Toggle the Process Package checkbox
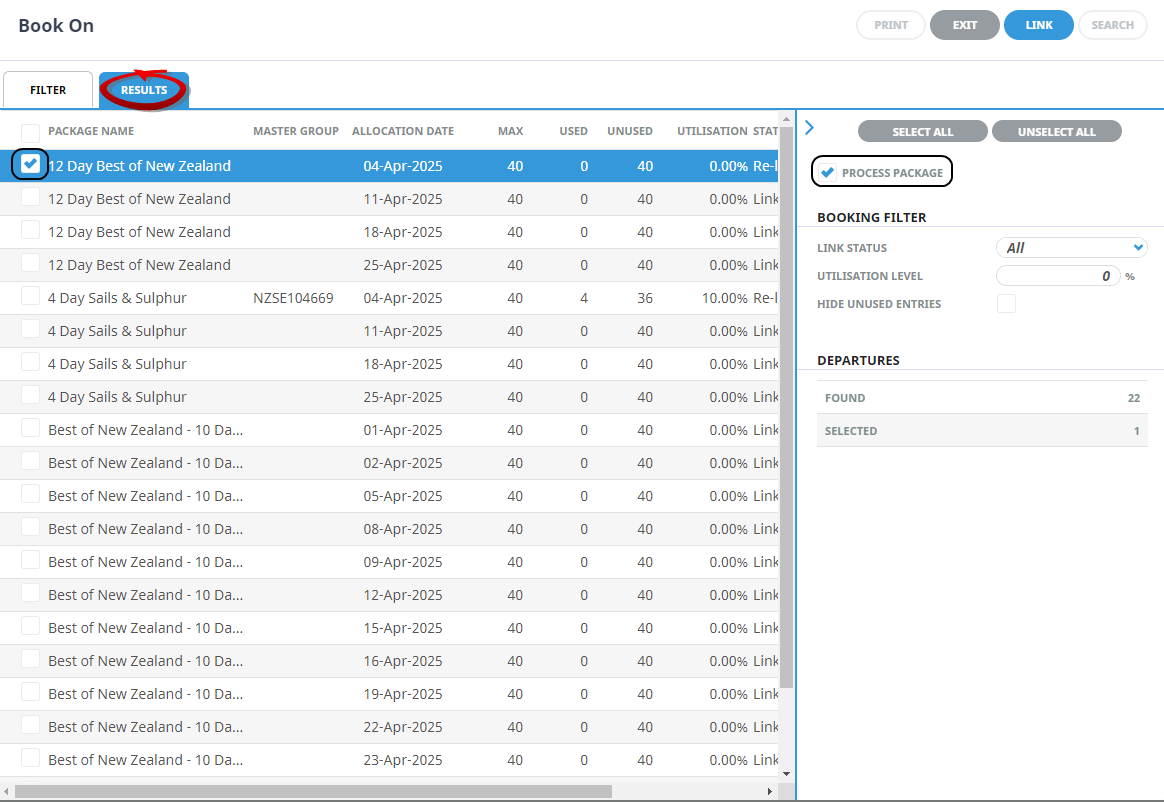Image resolution: width=1164 pixels, height=802 pixels. pos(828,173)
